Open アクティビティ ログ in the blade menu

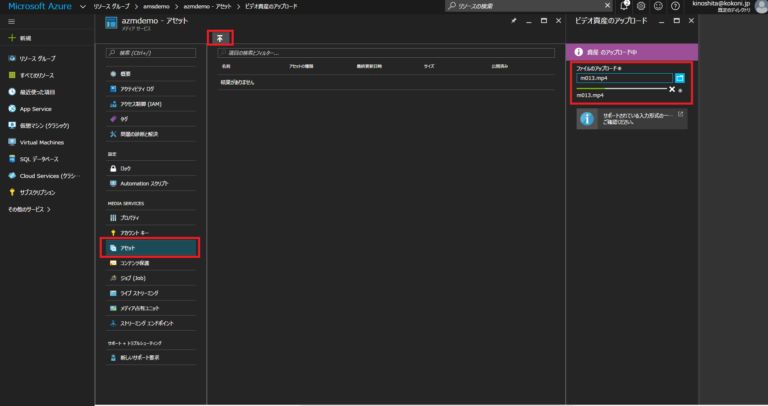click(x=151, y=89)
